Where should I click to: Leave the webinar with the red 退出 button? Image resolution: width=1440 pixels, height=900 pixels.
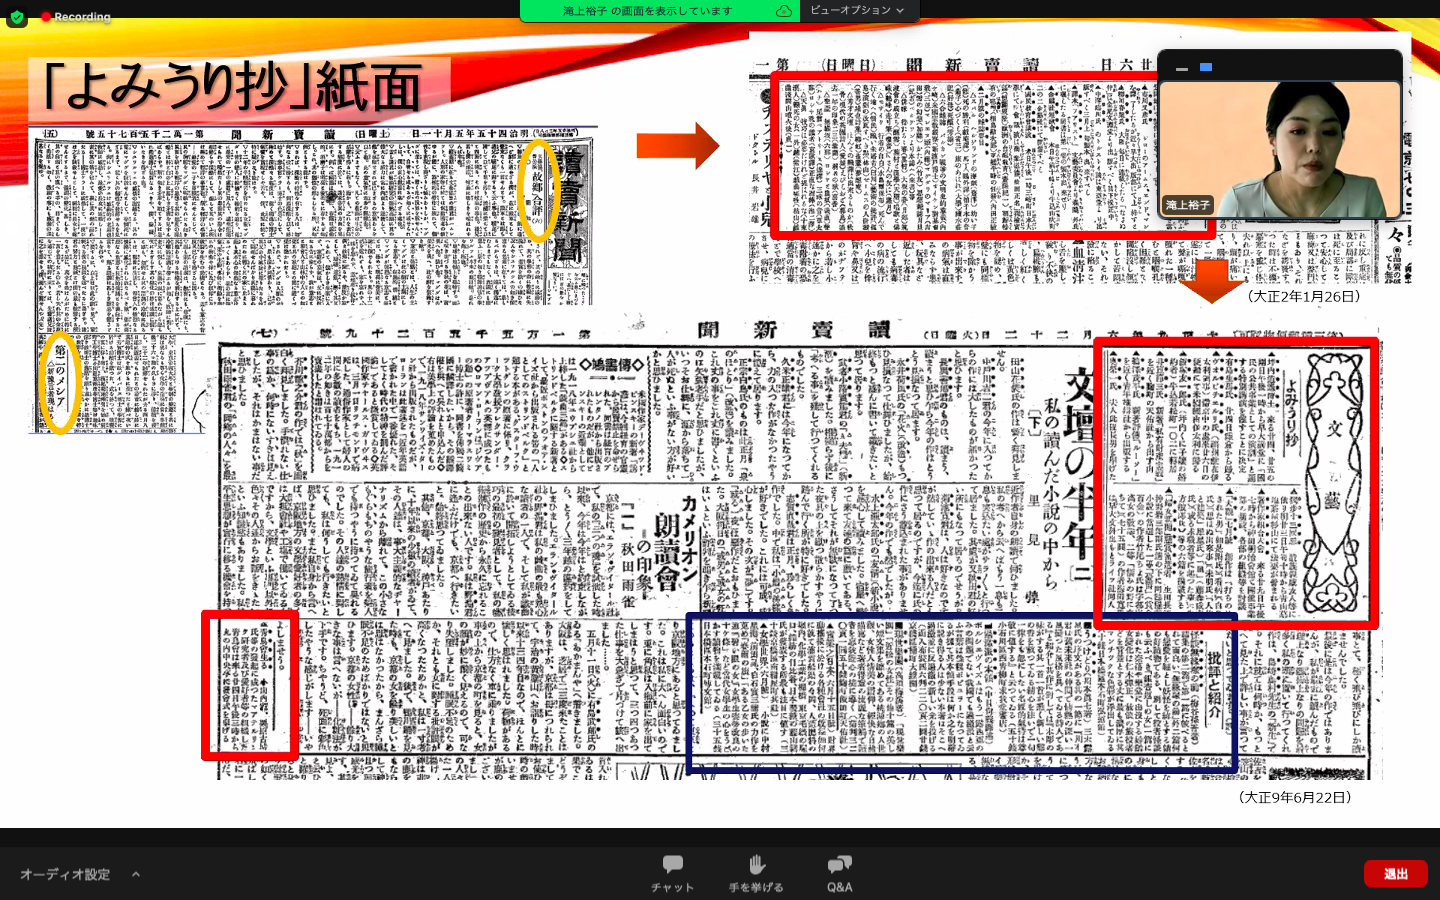[1395, 874]
